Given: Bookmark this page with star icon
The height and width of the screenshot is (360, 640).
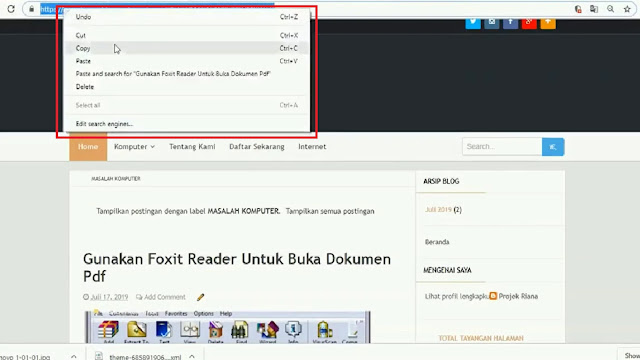Looking at the screenshot, I should pos(627,9).
